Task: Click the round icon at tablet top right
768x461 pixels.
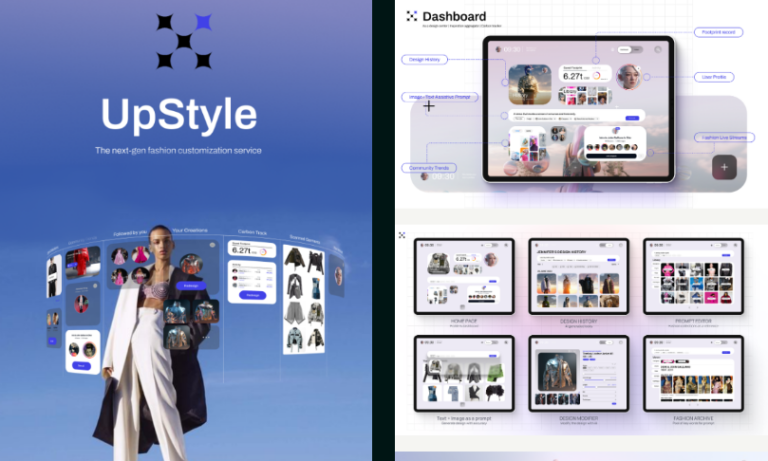Action: (x=657, y=49)
